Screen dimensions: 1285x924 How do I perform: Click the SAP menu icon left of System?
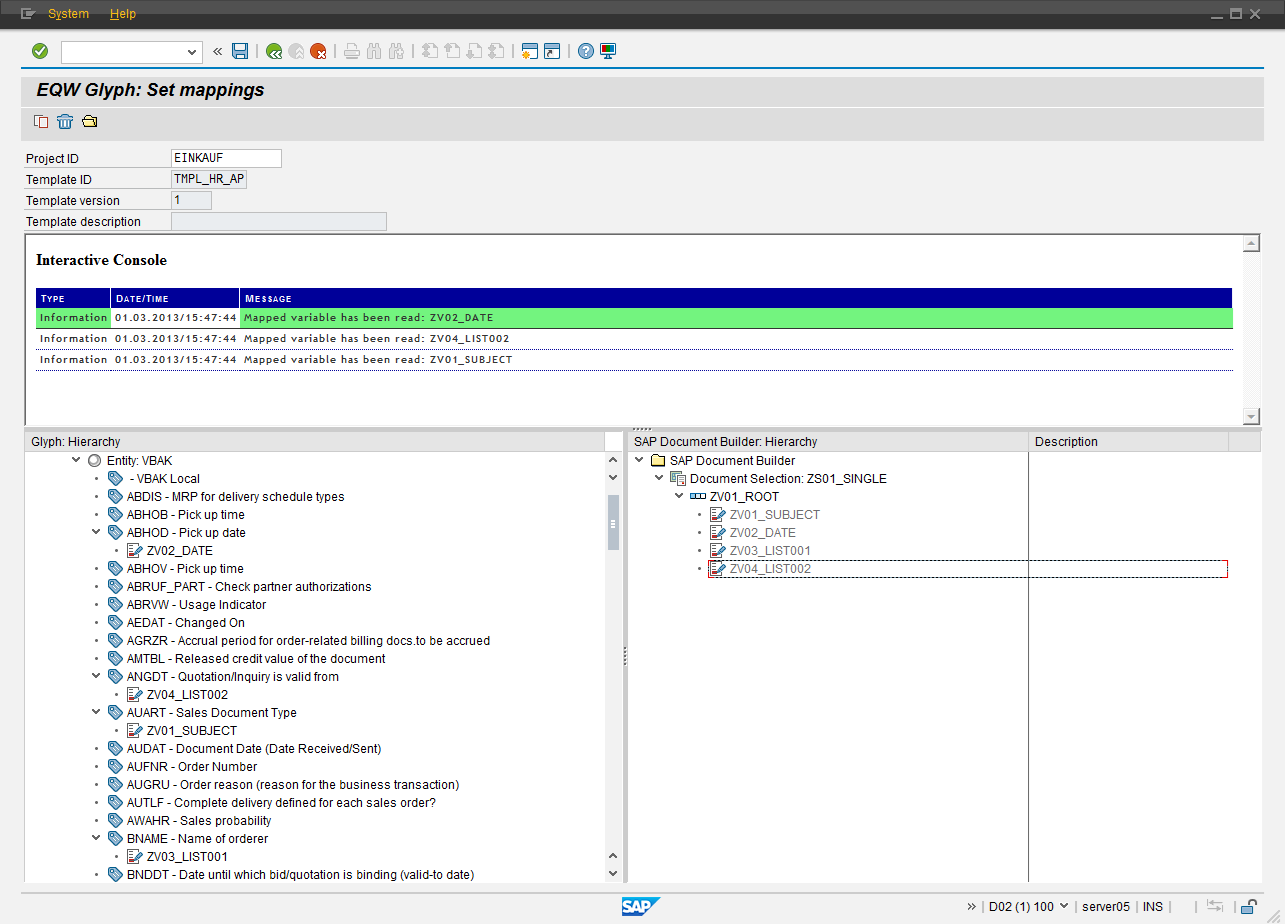coord(28,14)
